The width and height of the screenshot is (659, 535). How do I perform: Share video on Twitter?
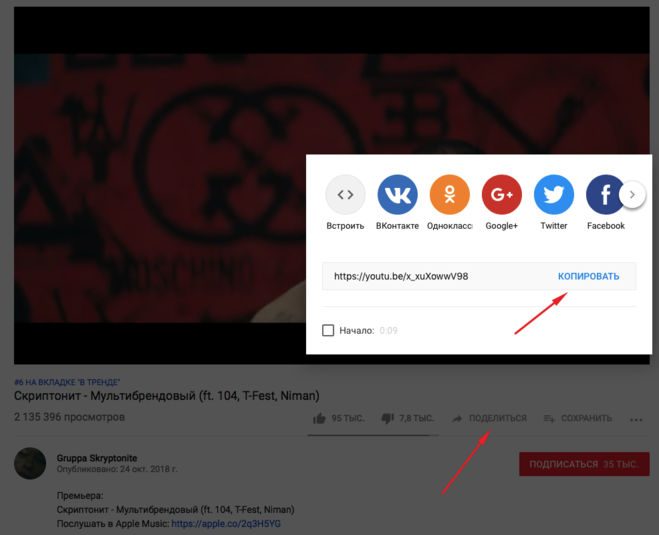coord(553,195)
